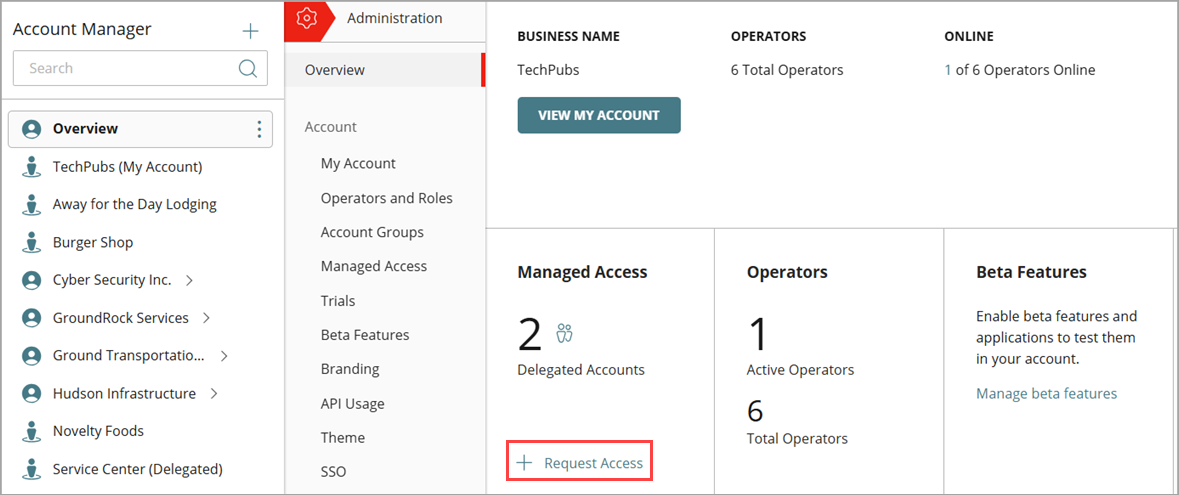Viewport: 1179px width, 495px height.
Task: Select Managed Access in Account menu
Action: pos(373,266)
